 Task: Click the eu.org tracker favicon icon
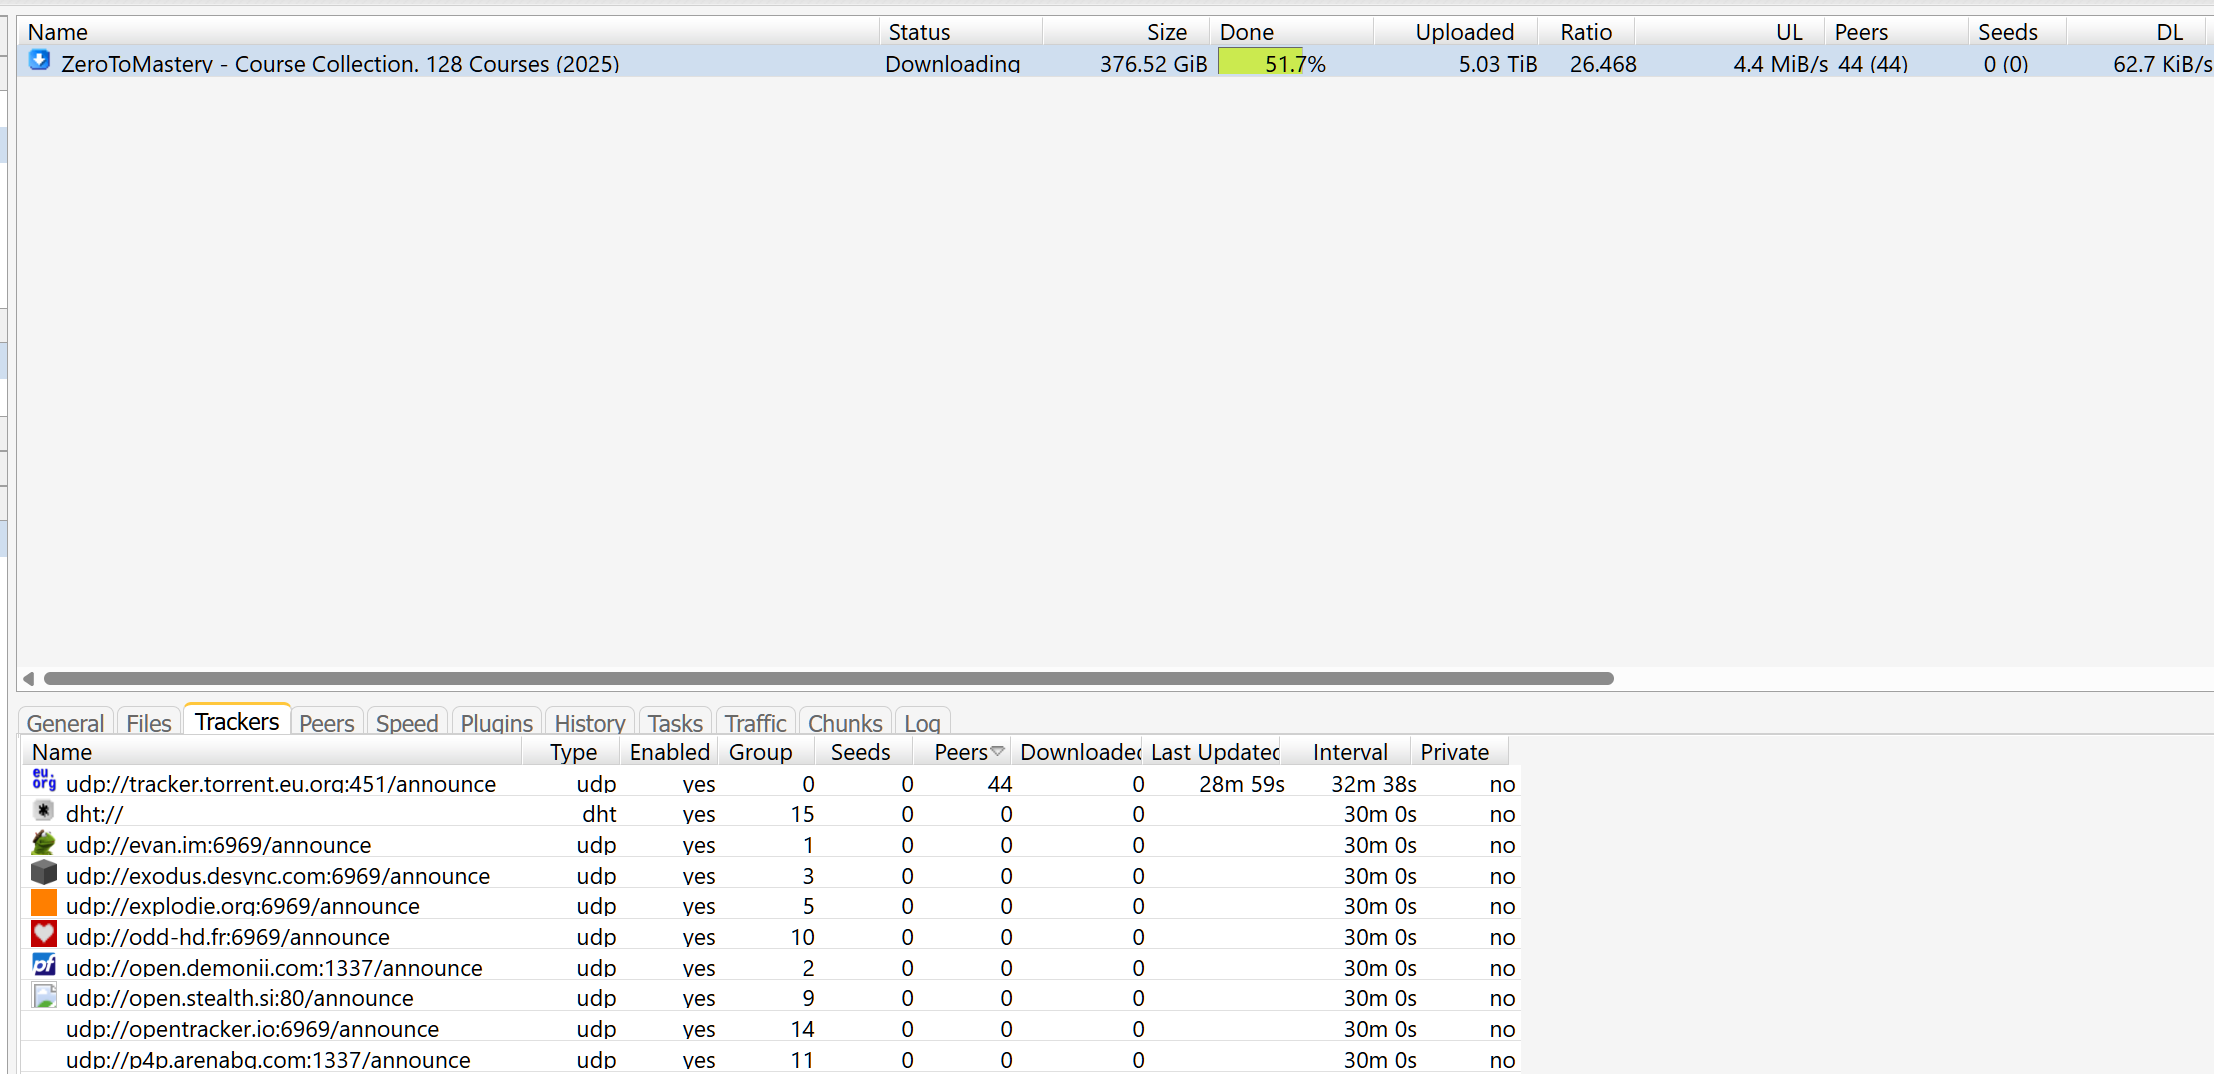click(x=44, y=781)
